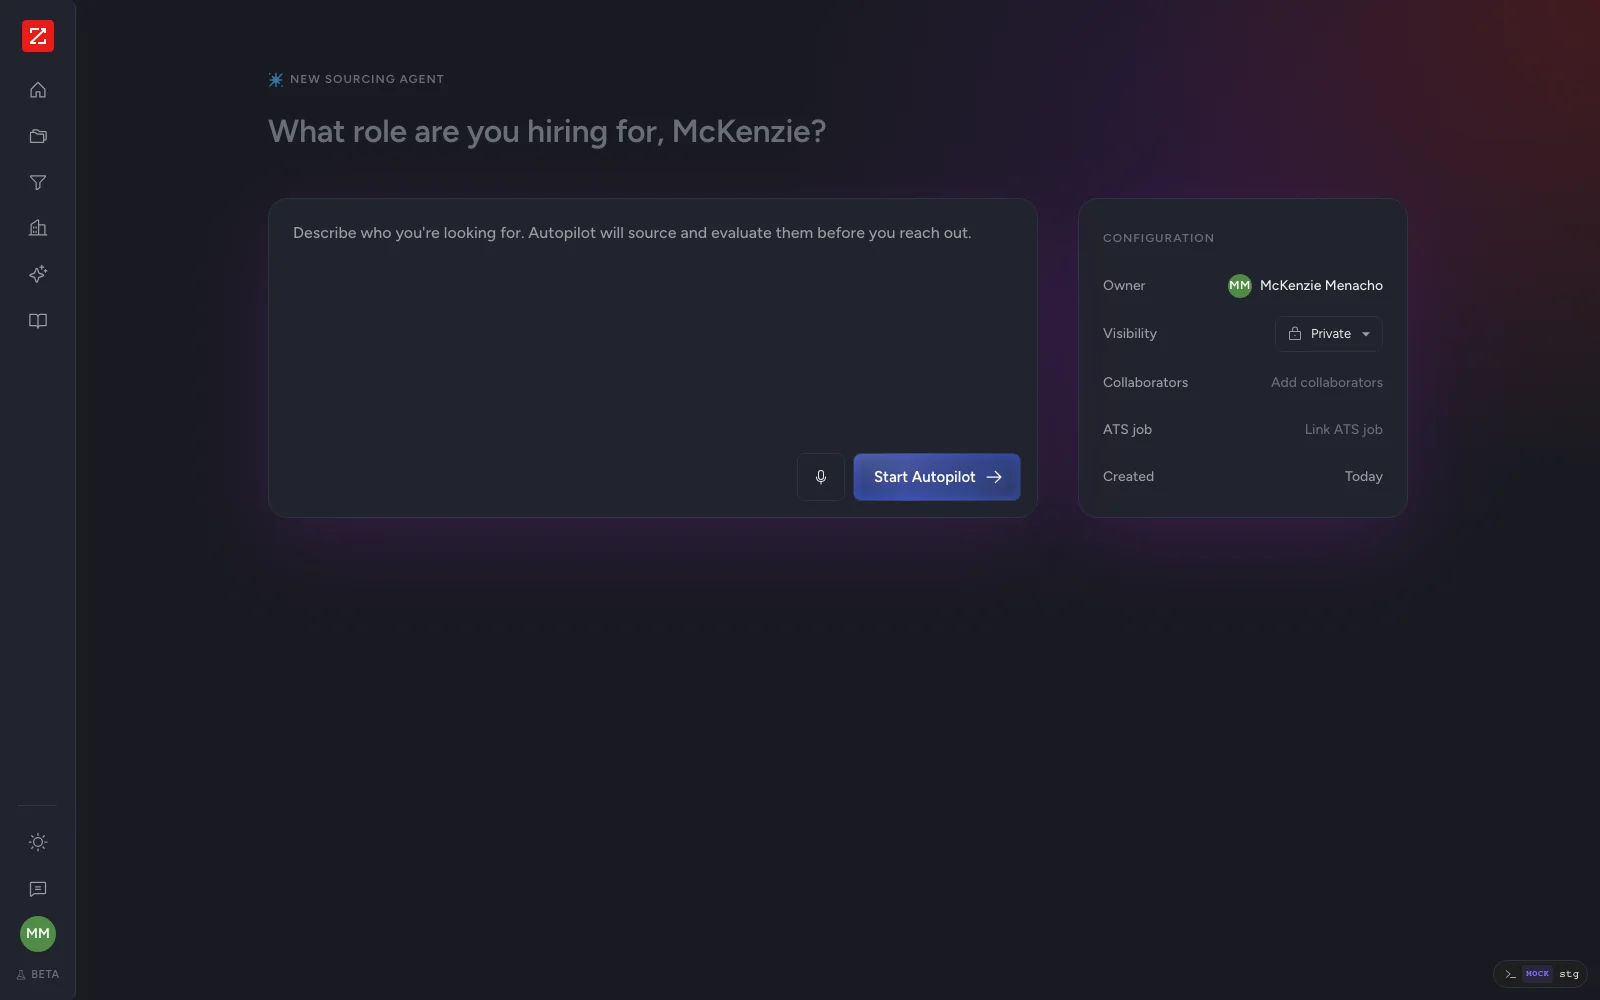Screen dimensions: 1600x1000
Task: Open the funnel filter icon in sidebar
Action: 38,182
